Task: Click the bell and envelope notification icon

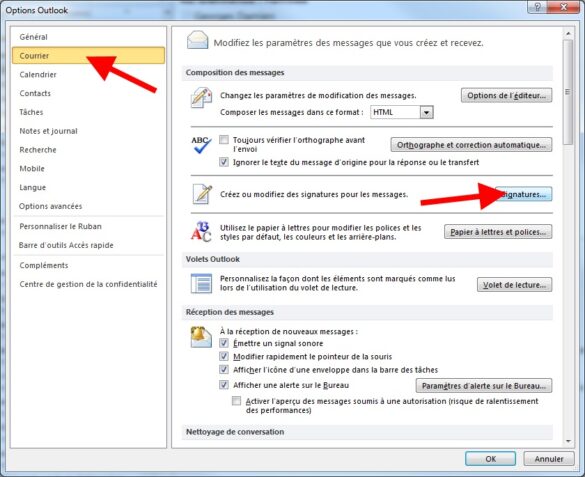Action: (x=201, y=336)
